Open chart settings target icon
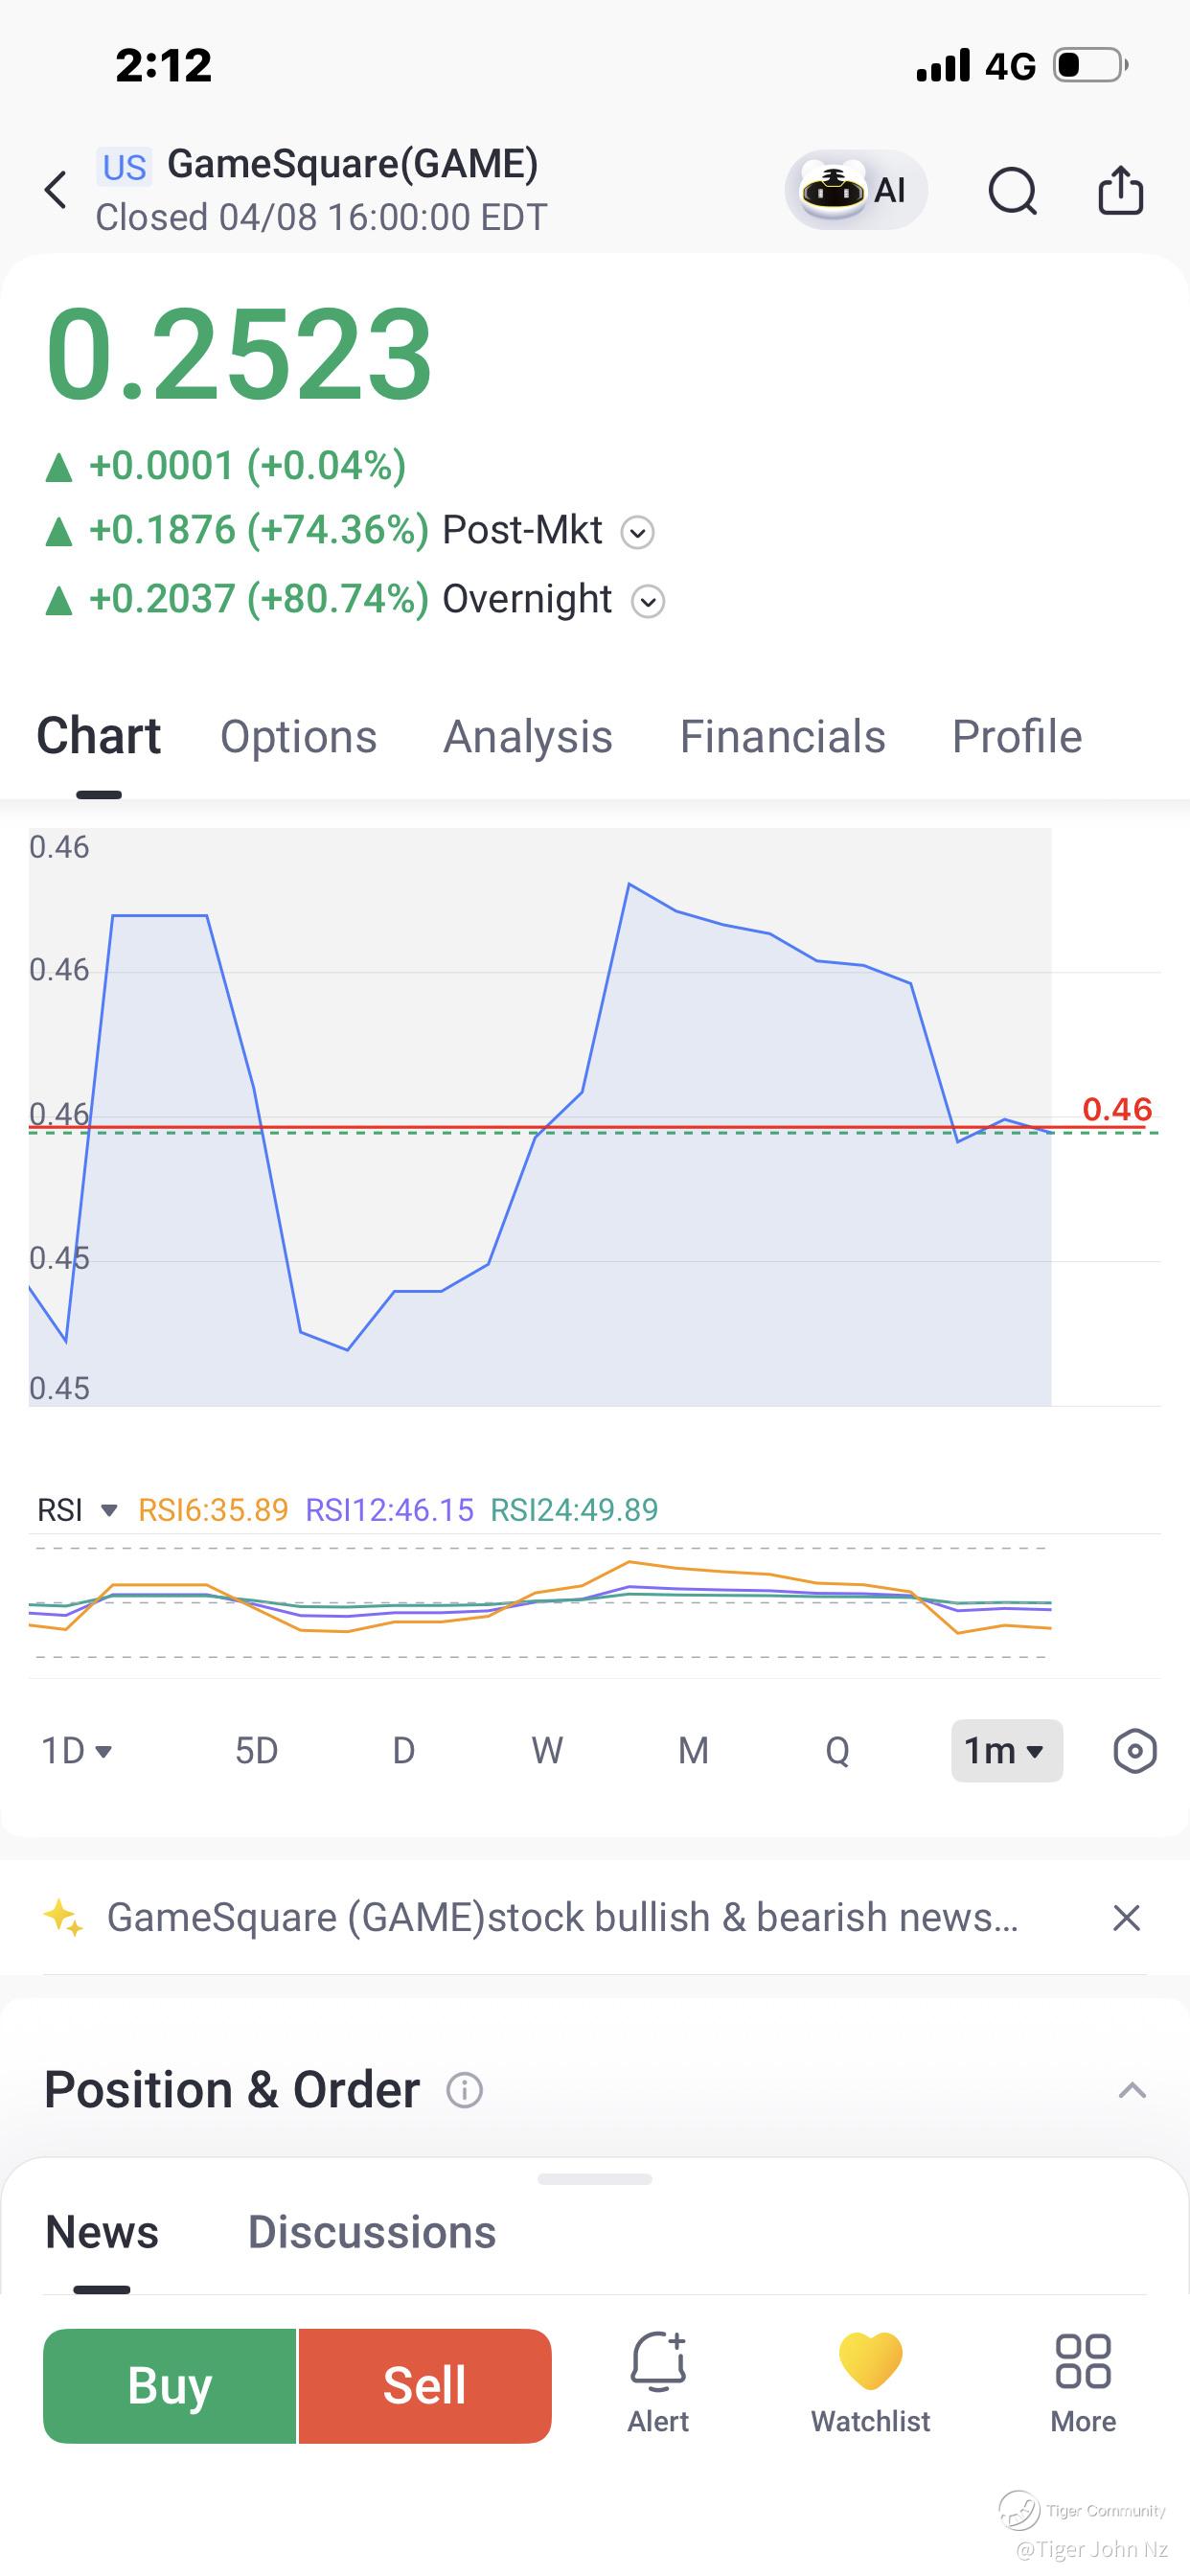The image size is (1190, 2576). click(1134, 1751)
